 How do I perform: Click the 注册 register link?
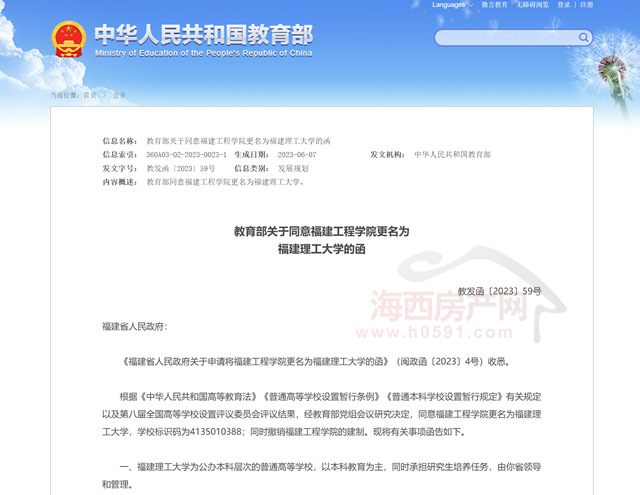[587, 5]
